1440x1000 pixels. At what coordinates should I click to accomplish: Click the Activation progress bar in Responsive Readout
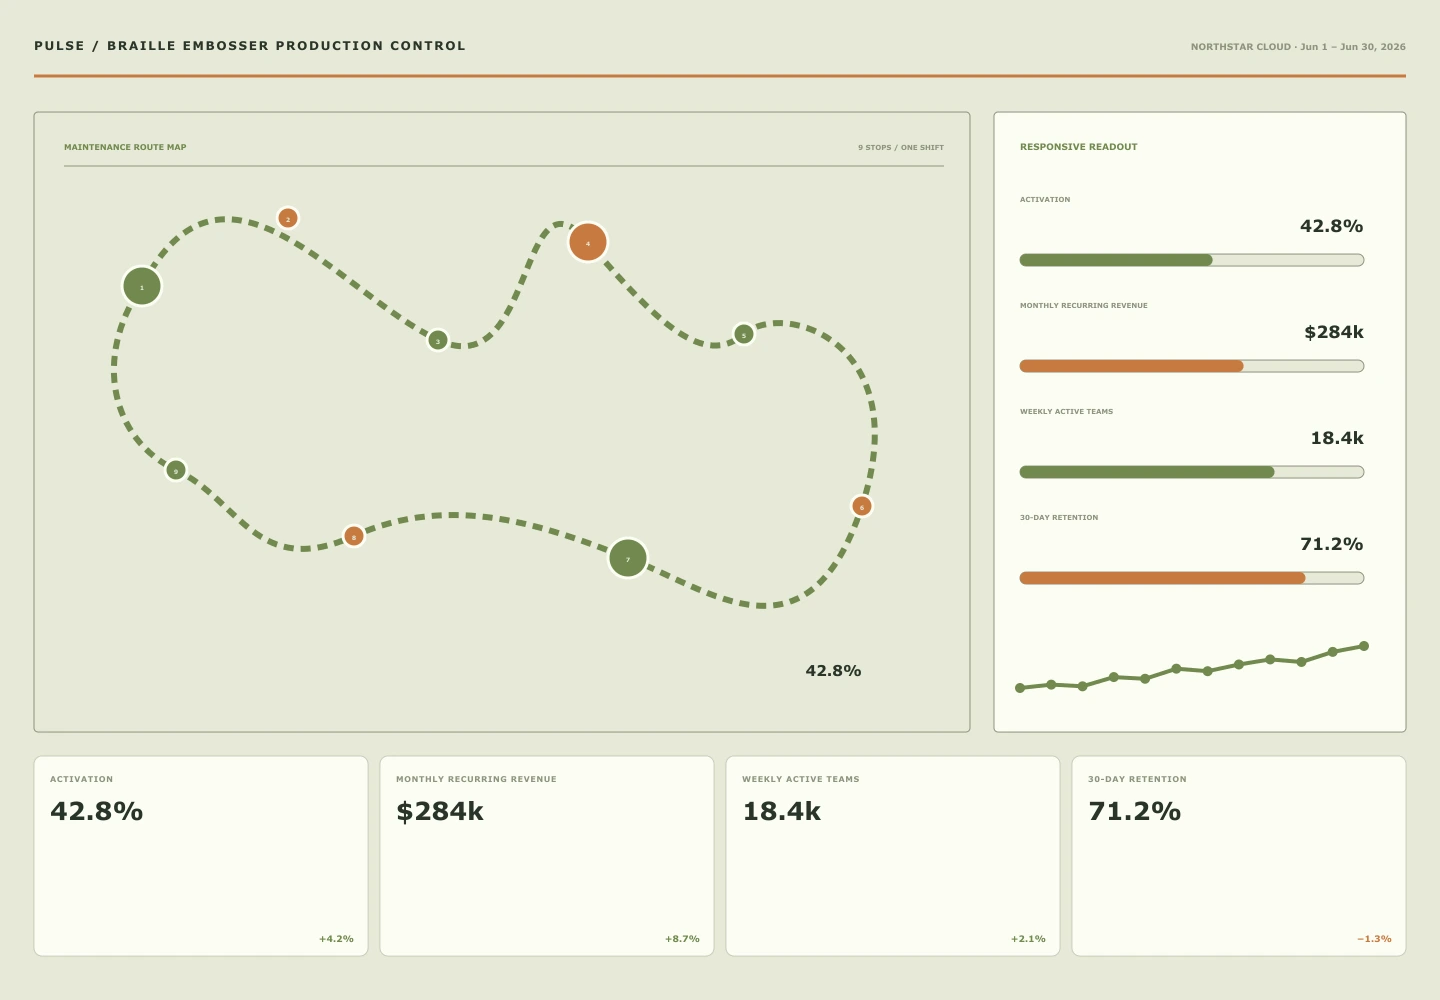[1192, 260]
